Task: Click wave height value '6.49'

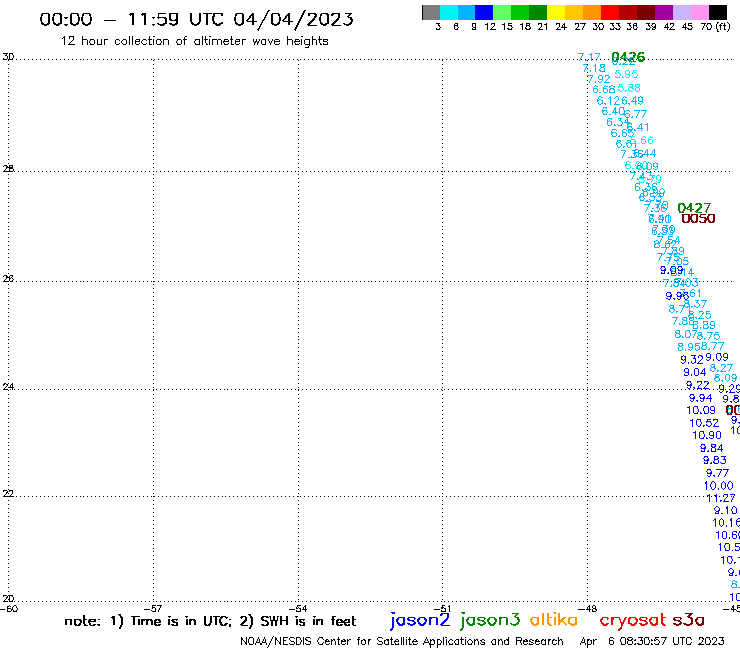Action: pyautogui.click(x=632, y=101)
